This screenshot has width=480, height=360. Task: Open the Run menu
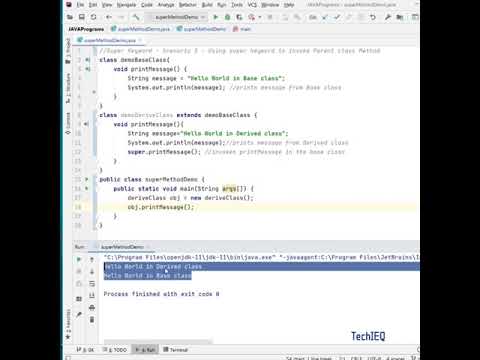222,5
